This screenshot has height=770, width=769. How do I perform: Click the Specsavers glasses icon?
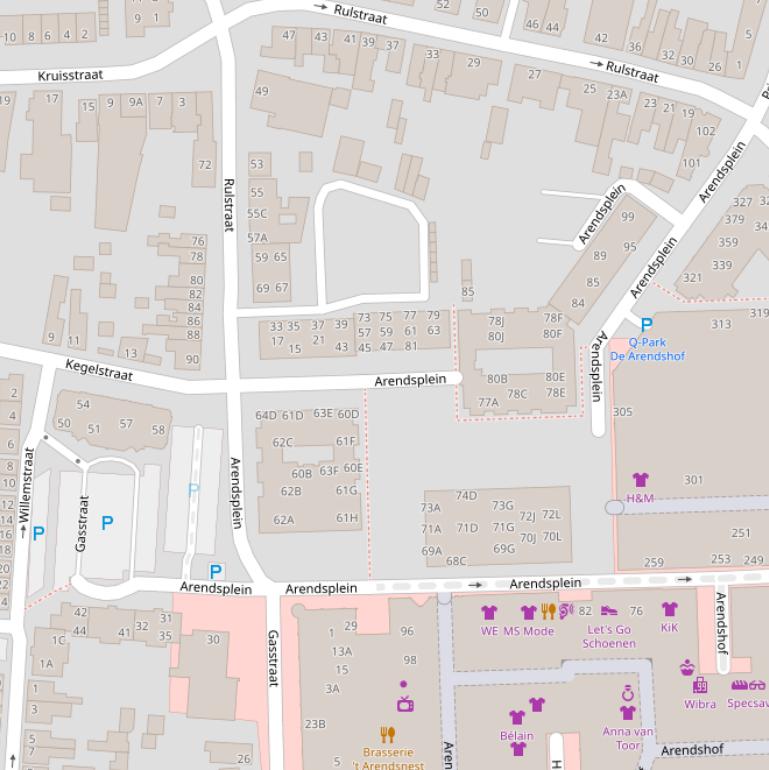748,685
